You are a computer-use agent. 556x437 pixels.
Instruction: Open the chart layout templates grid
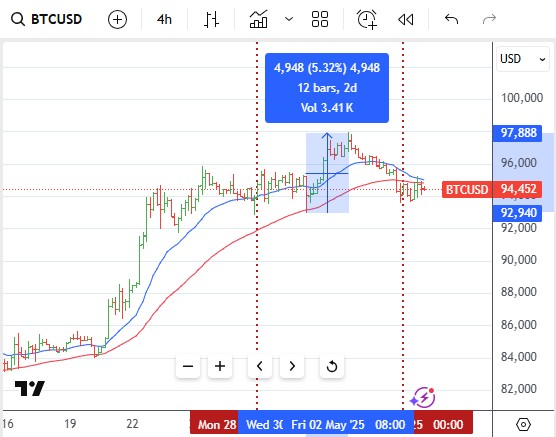320,19
